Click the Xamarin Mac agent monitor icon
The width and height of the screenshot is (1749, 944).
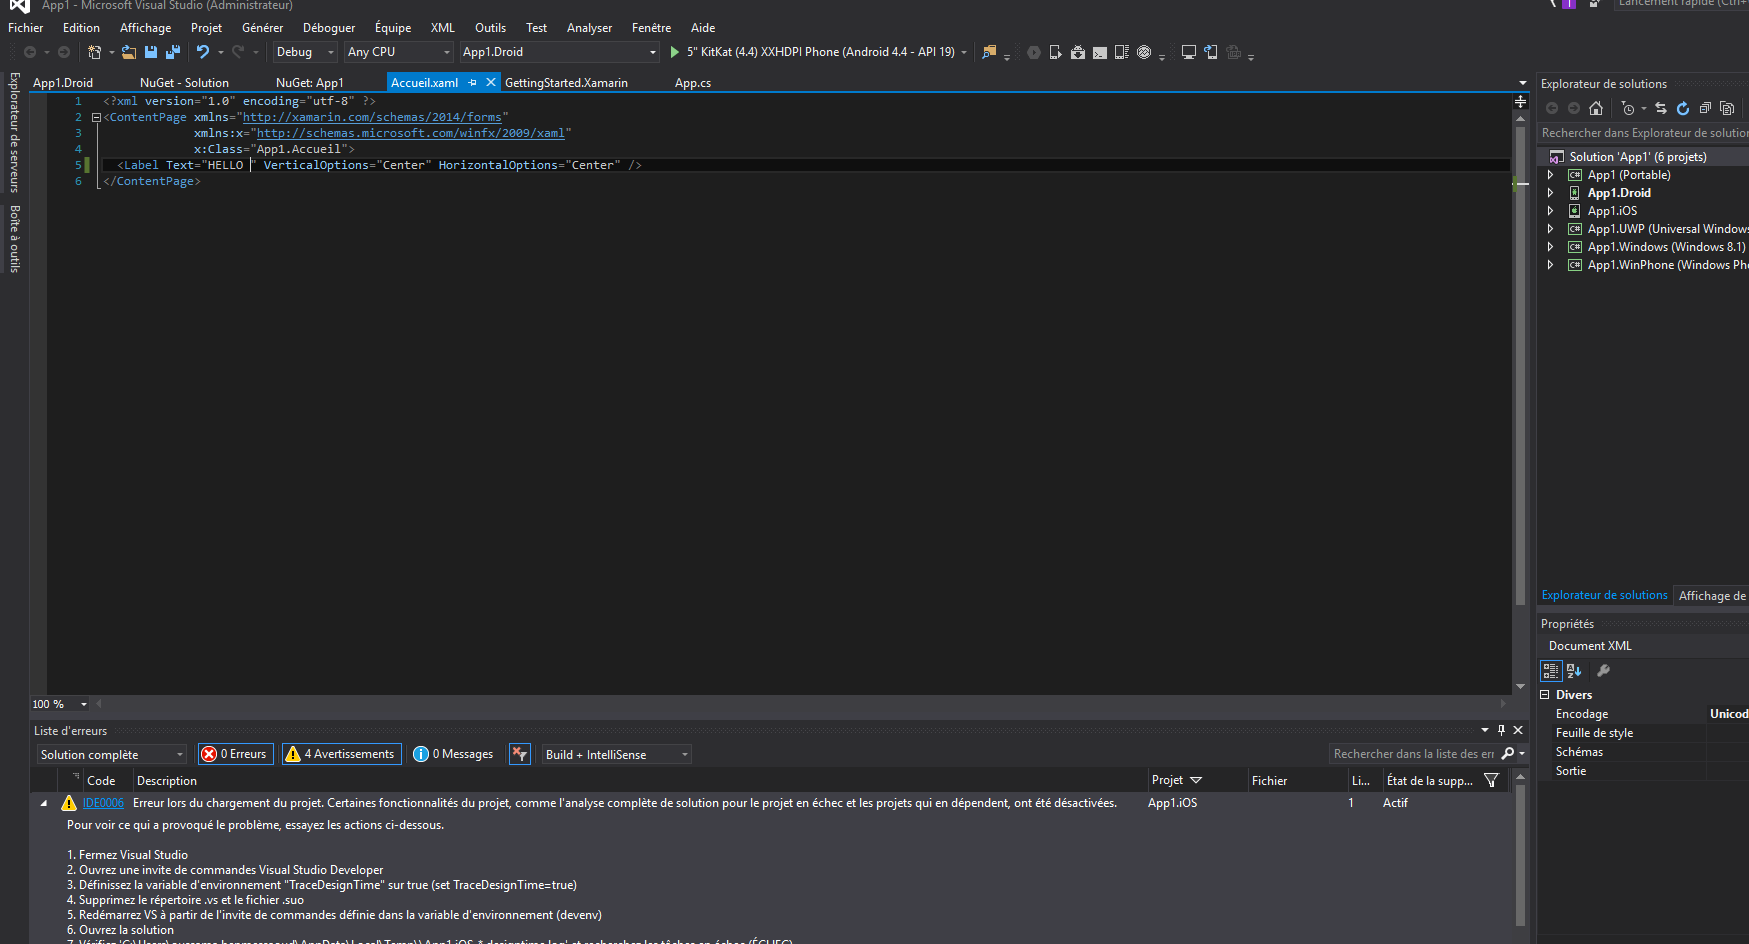tap(1189, 52)
